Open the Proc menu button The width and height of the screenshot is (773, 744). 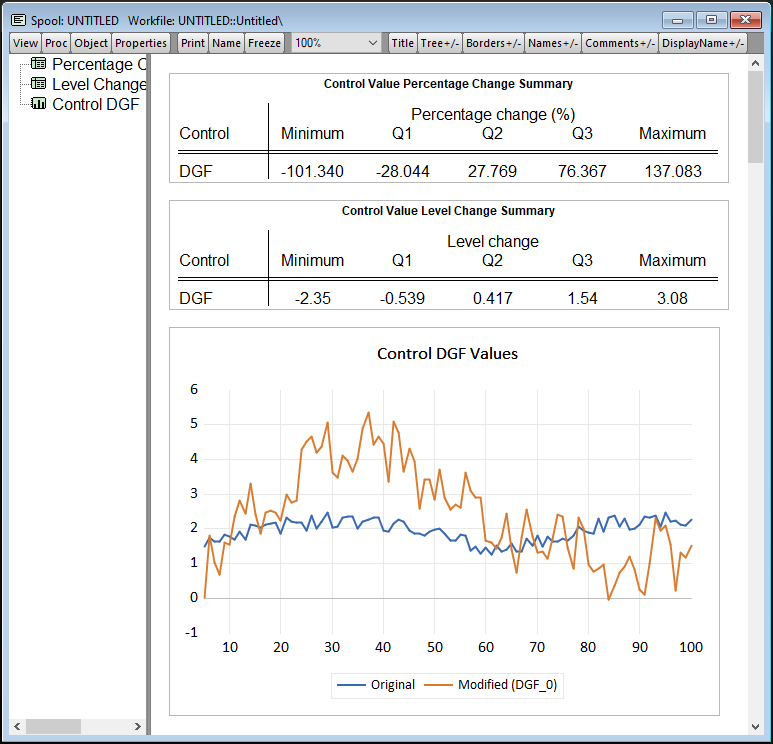coord(56,43)
